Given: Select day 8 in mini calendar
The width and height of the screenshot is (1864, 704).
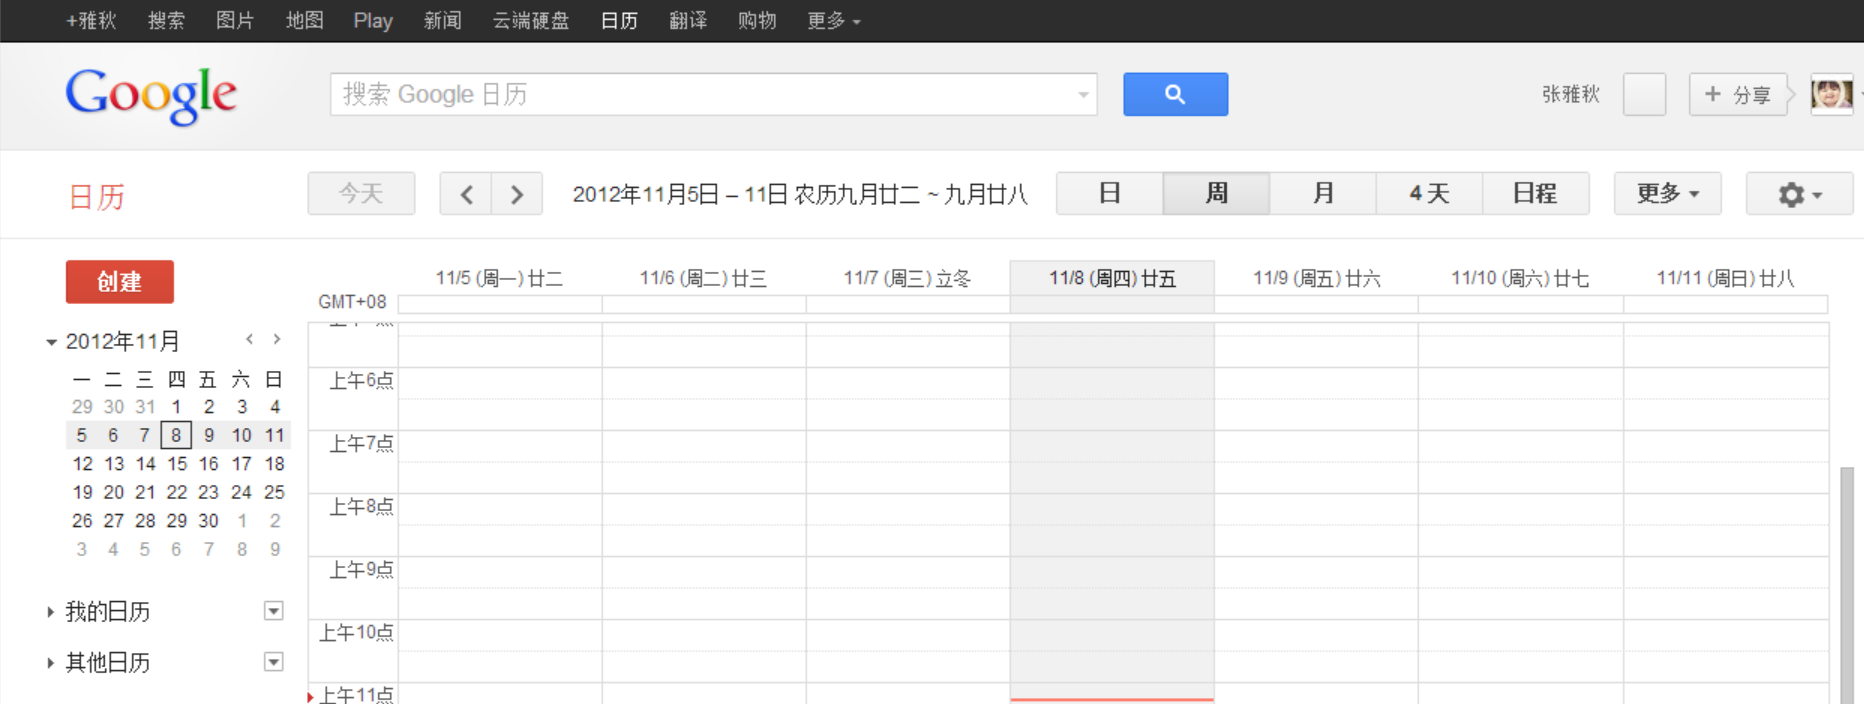Looking at the screenshot, I should pyautogui.click(x=176, y=435).
